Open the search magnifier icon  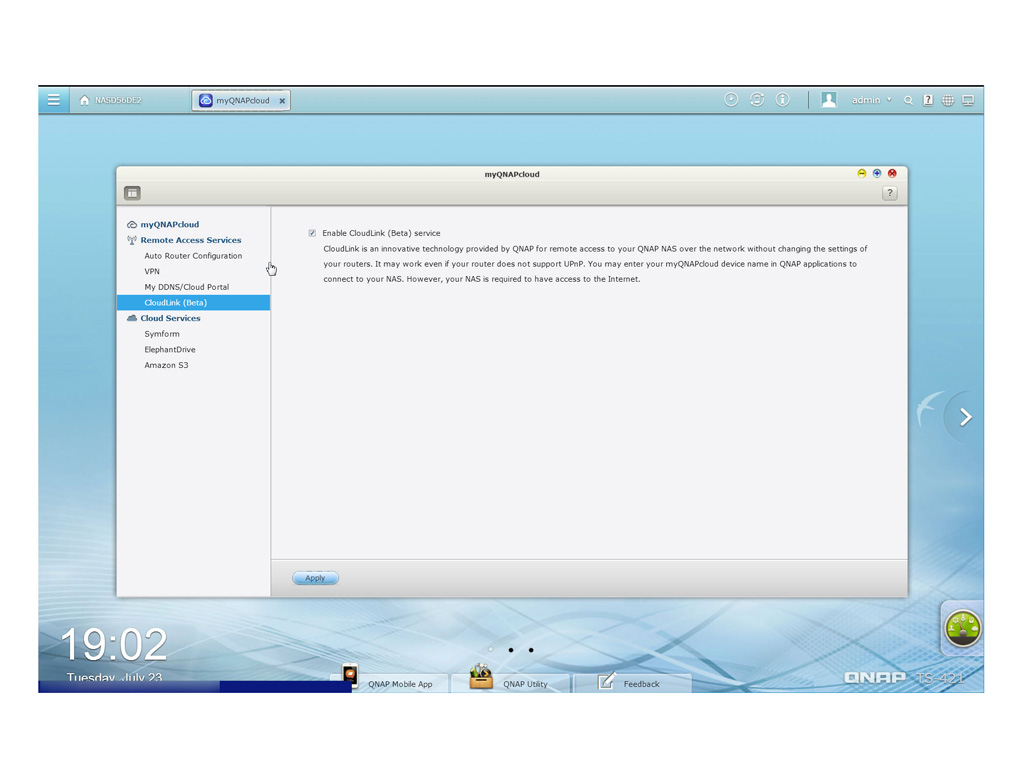pos(908,101)
